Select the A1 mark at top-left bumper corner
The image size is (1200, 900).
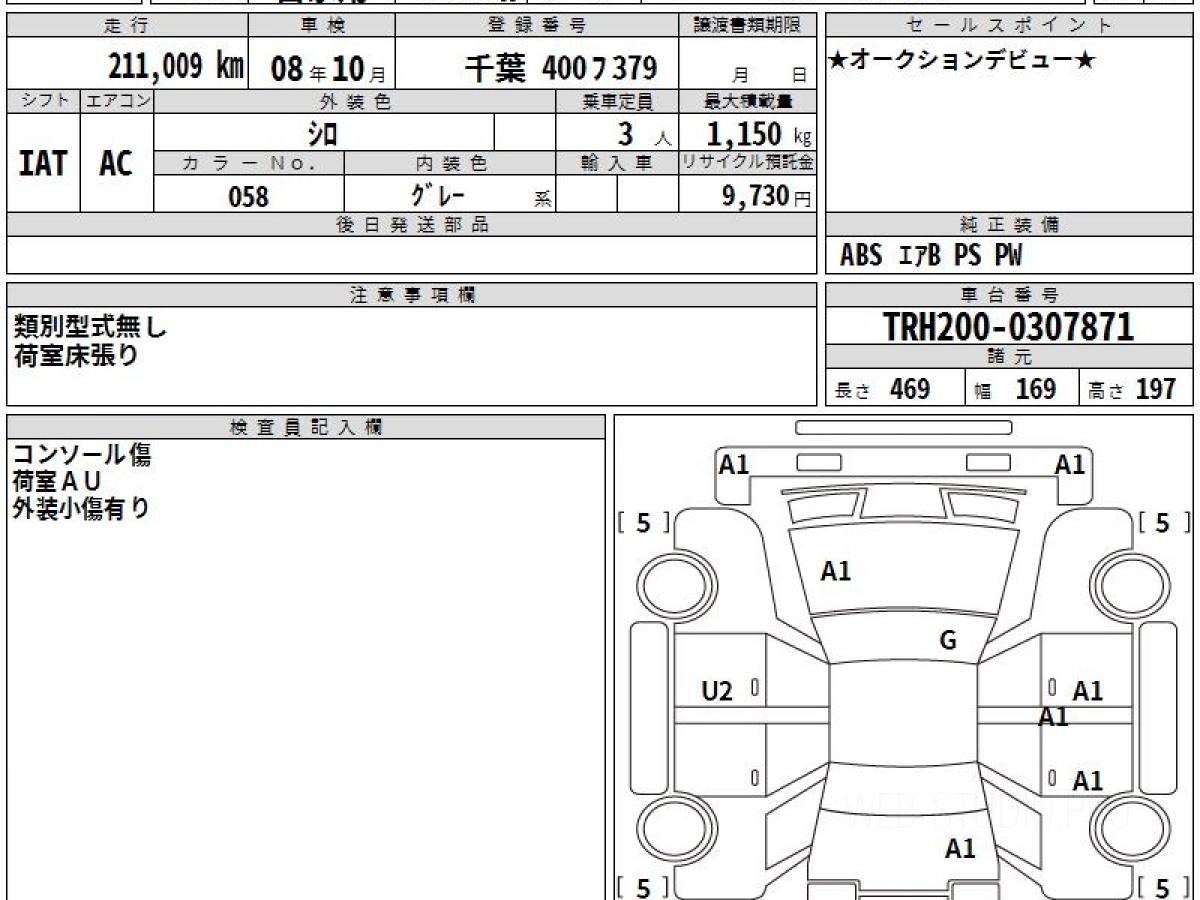point(734,464)
